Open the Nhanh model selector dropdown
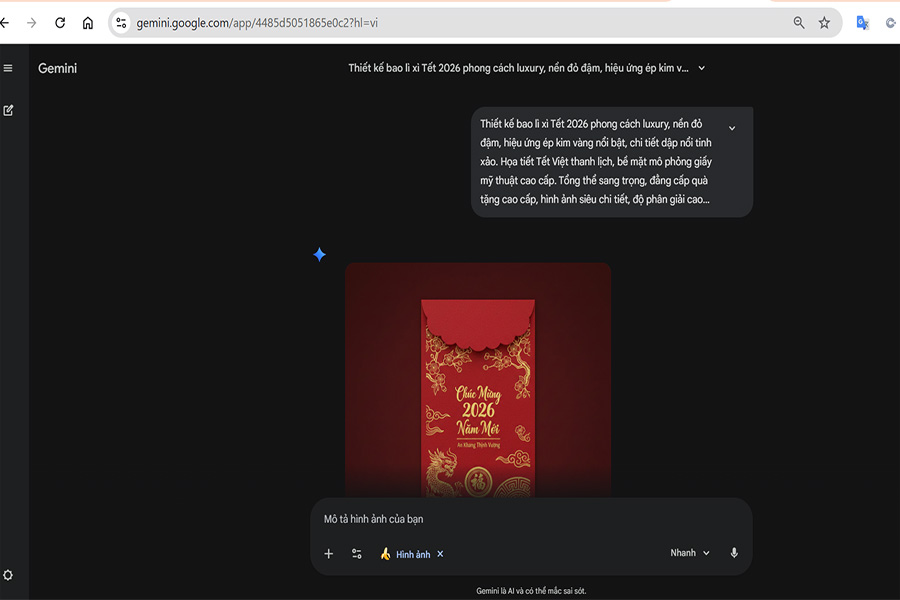The image size is (900, 600). 690,553
